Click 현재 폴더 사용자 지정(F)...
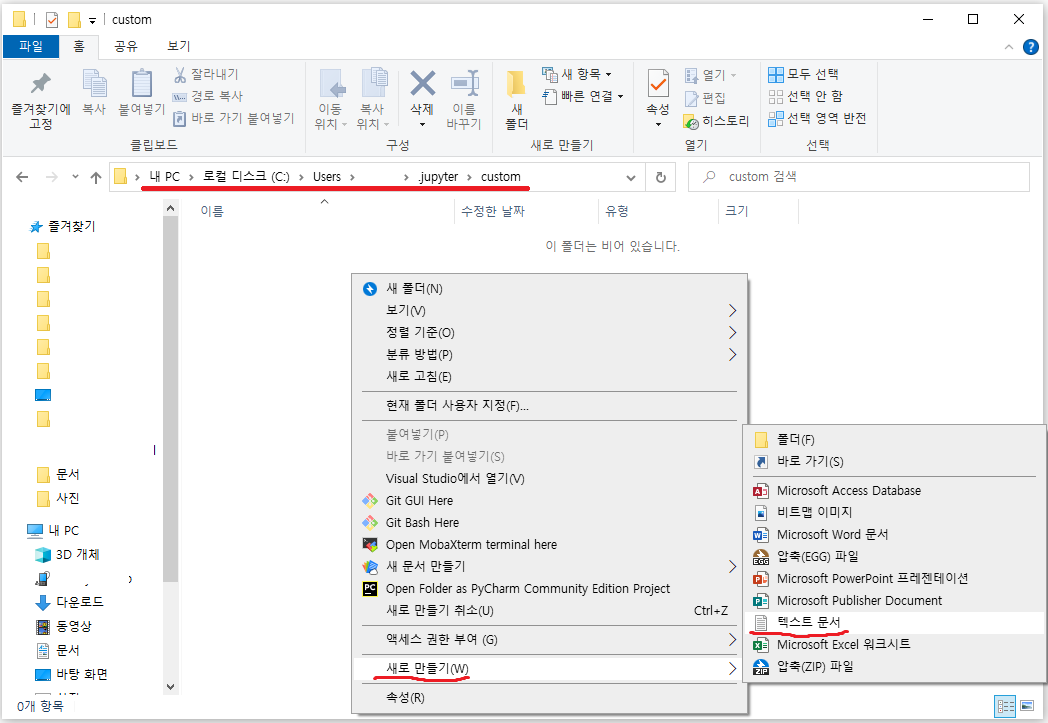 click(549, 406)
